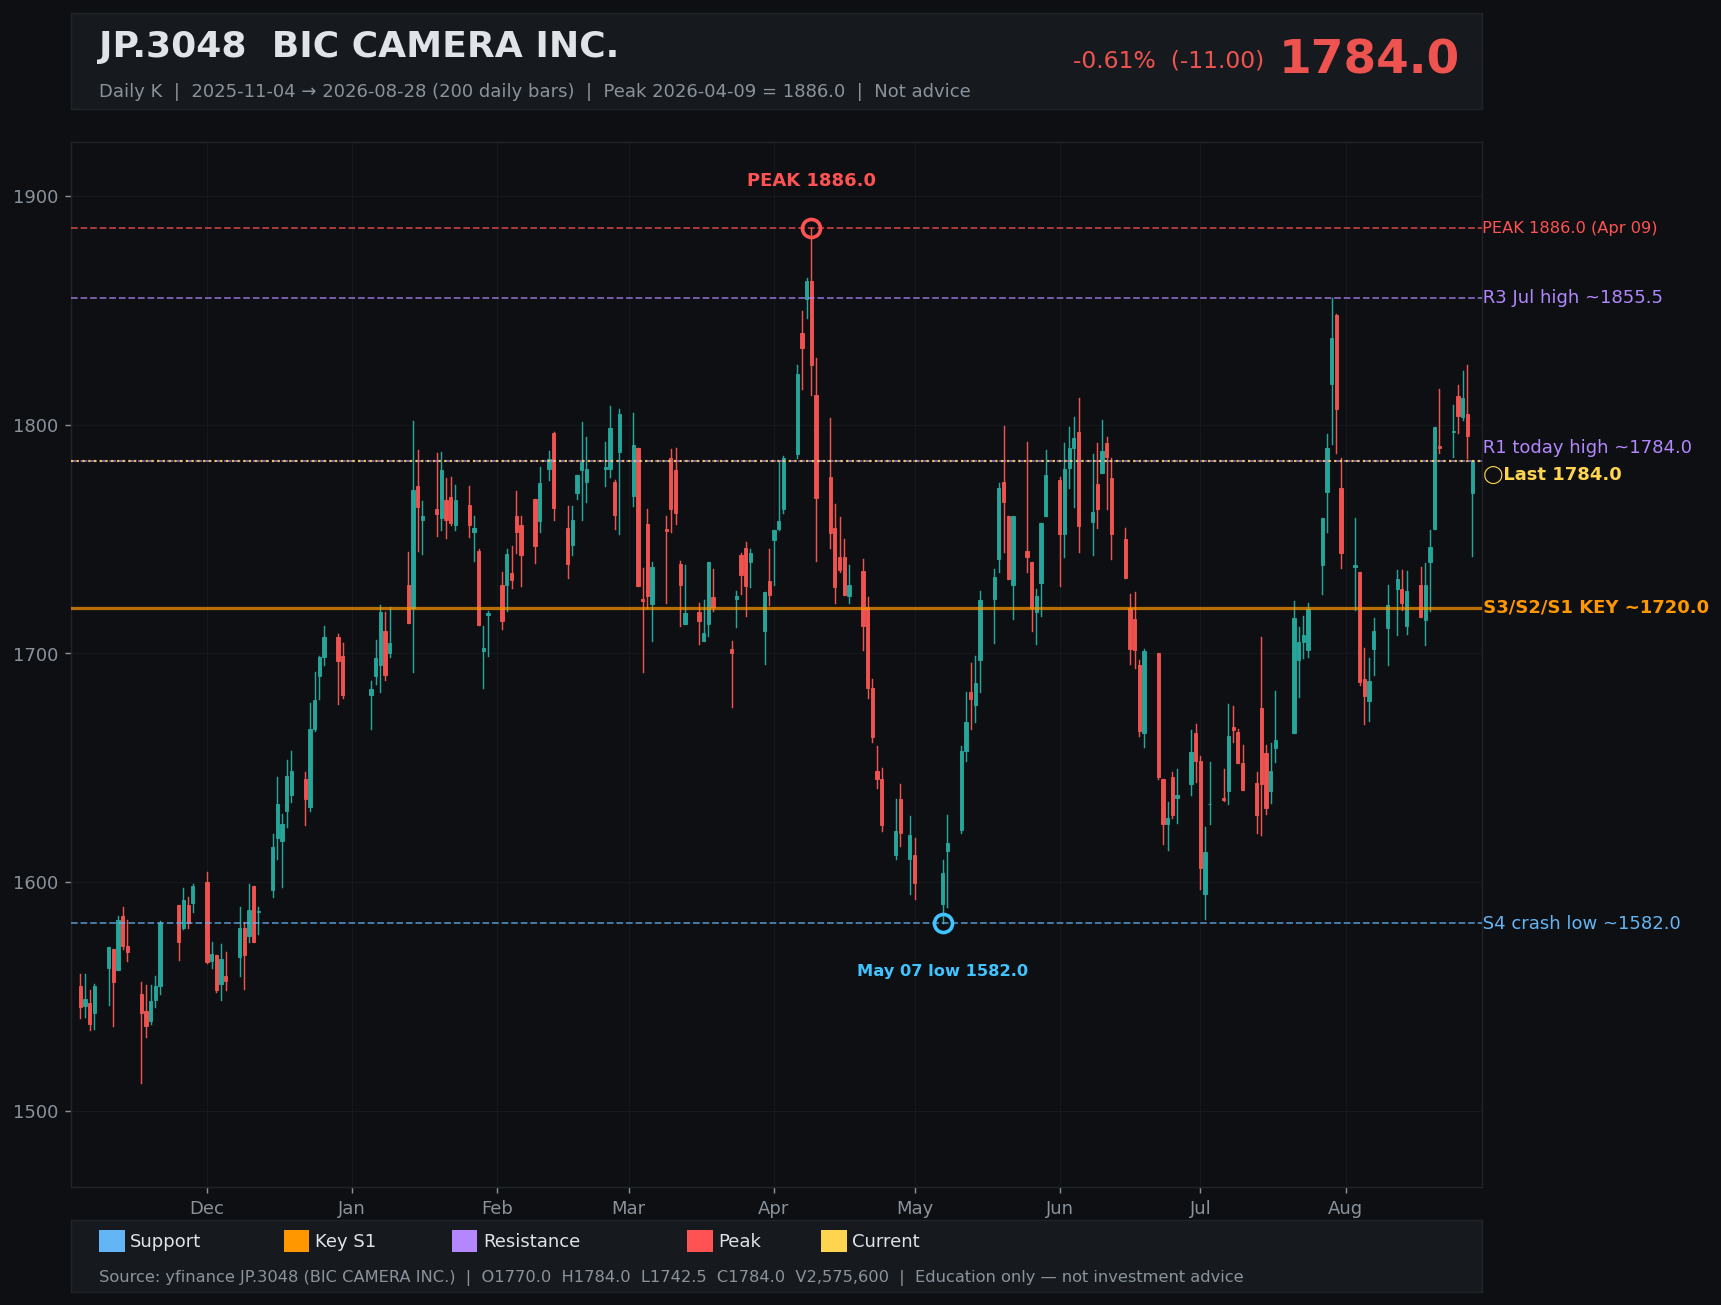Click the 'Resistance' legend label
The image size is (1721, 1305).
(x=532, y=1241)
